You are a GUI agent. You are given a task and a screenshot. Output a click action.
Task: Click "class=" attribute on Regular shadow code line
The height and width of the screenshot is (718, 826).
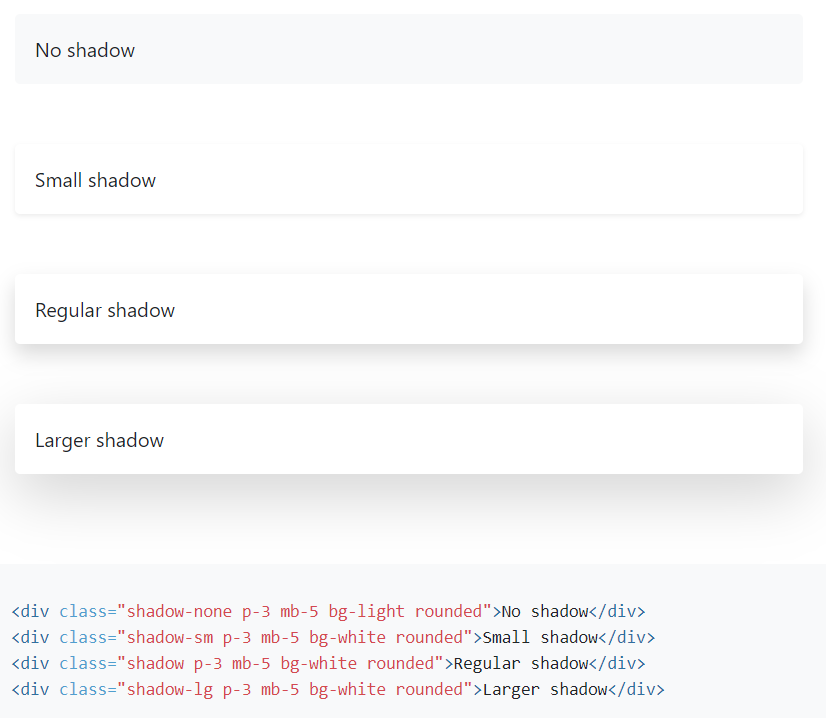(x=88, y=663)
